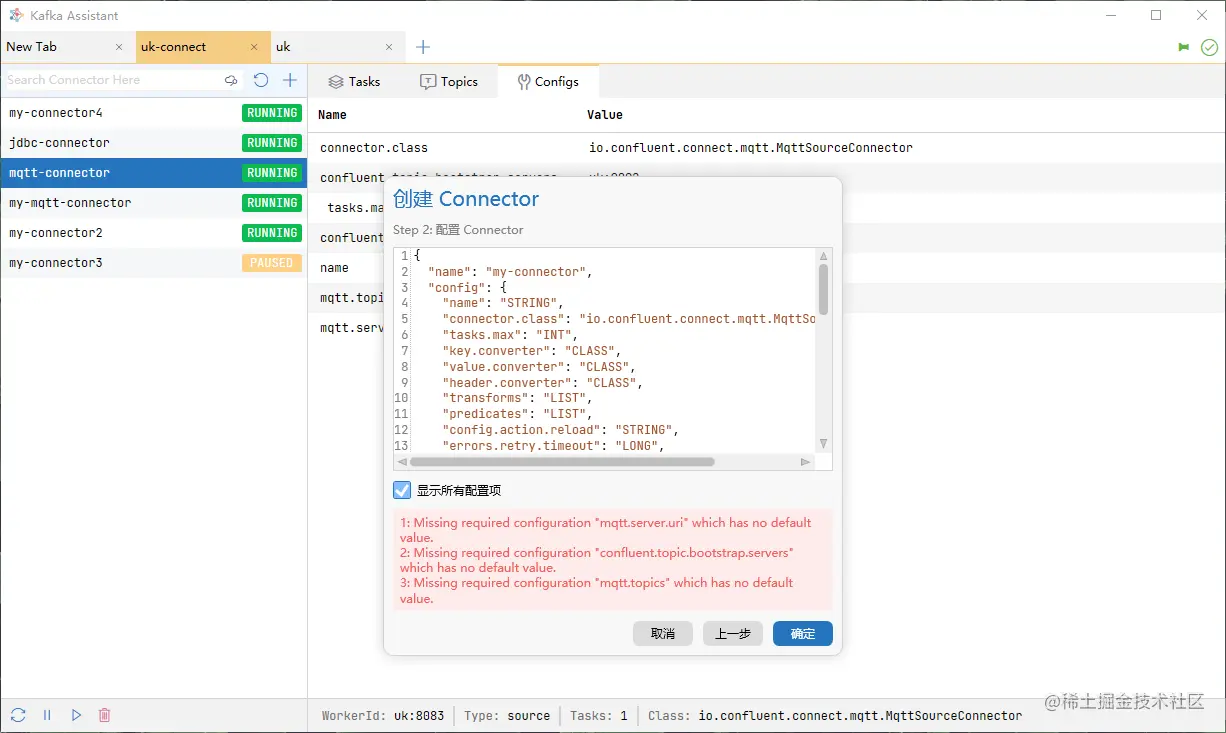Click editor scroll up arrow
Viewport: 1226px width, 733px height.
[x=823, y=256]
